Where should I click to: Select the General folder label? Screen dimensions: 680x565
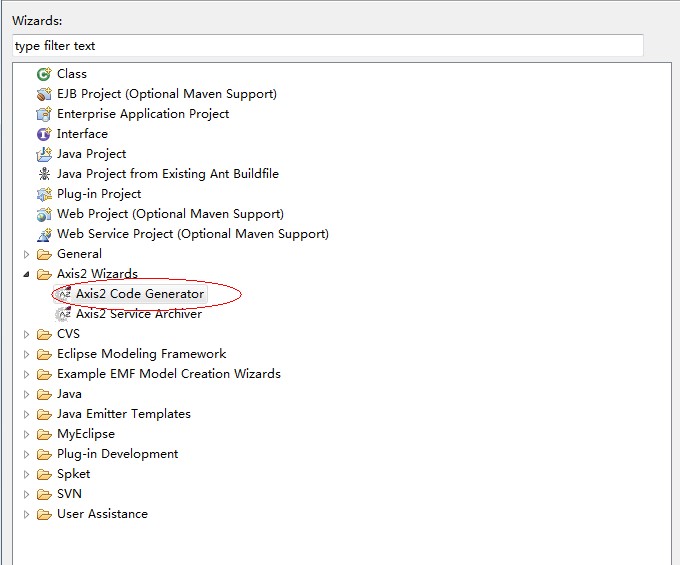[79, 254]
